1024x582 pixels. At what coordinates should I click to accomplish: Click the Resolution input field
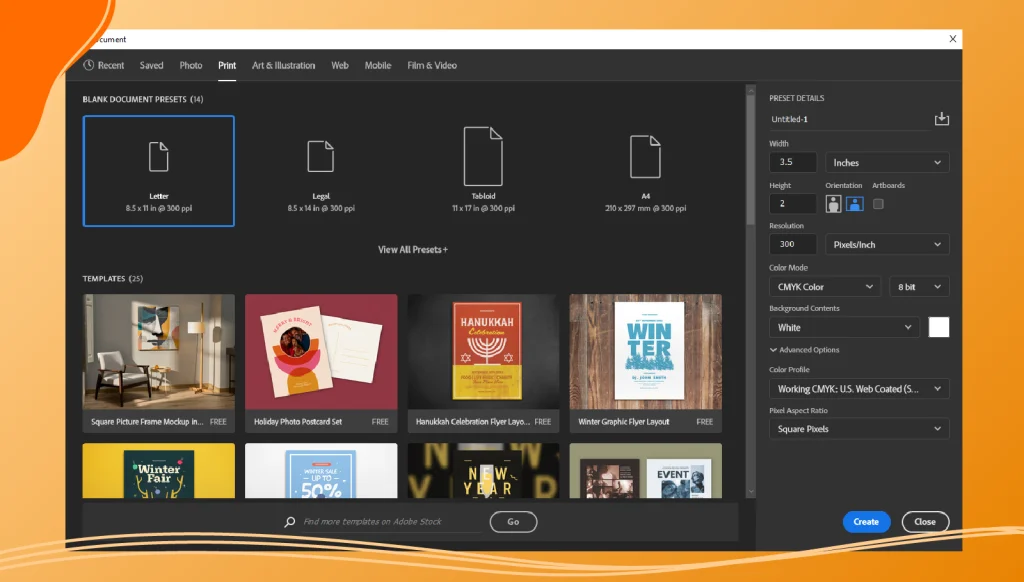(793, 244)
